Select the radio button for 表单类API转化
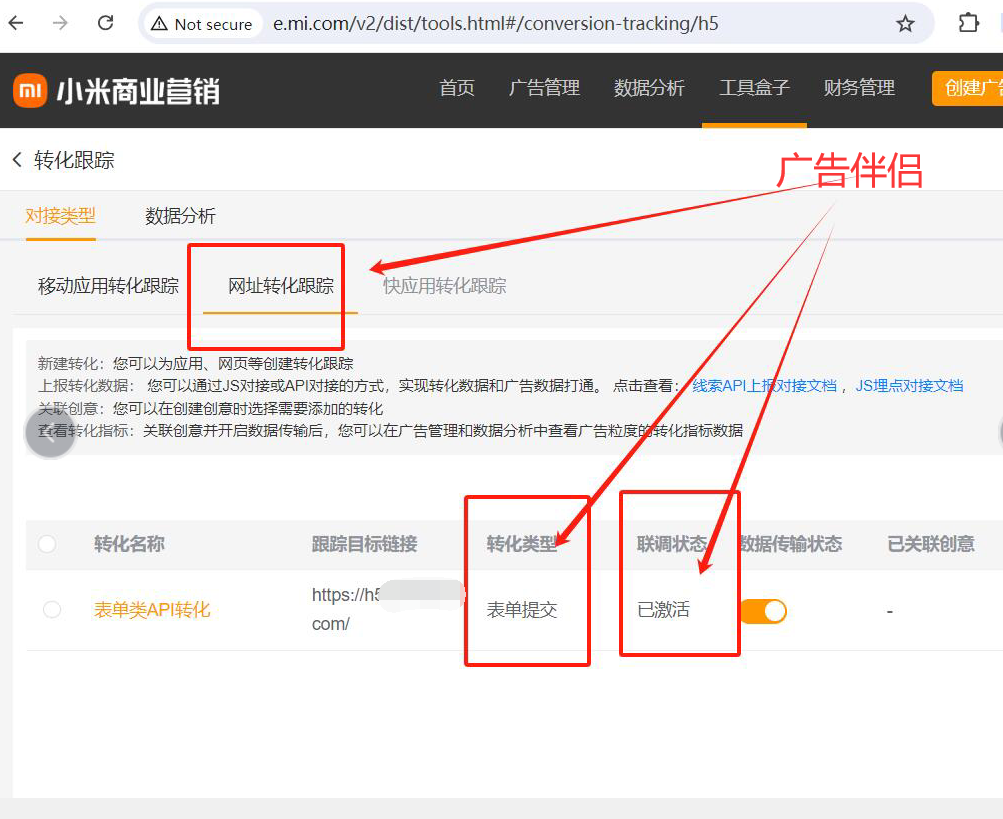 52,609
